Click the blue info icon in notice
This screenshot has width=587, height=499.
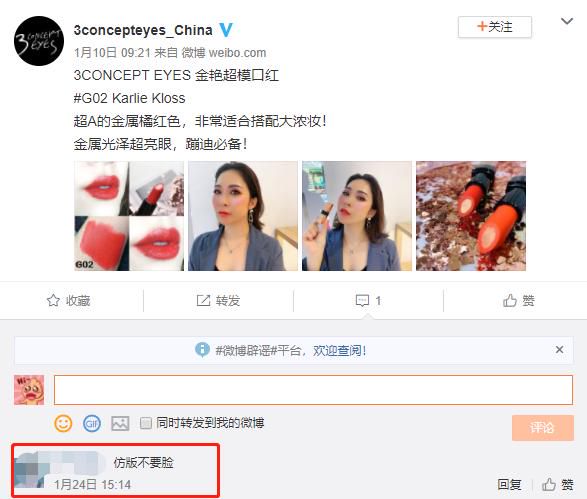202,350
